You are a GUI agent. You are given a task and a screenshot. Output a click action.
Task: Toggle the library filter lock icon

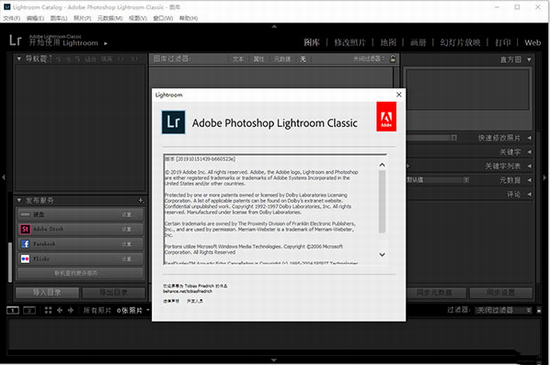click(x=393, y=59)
